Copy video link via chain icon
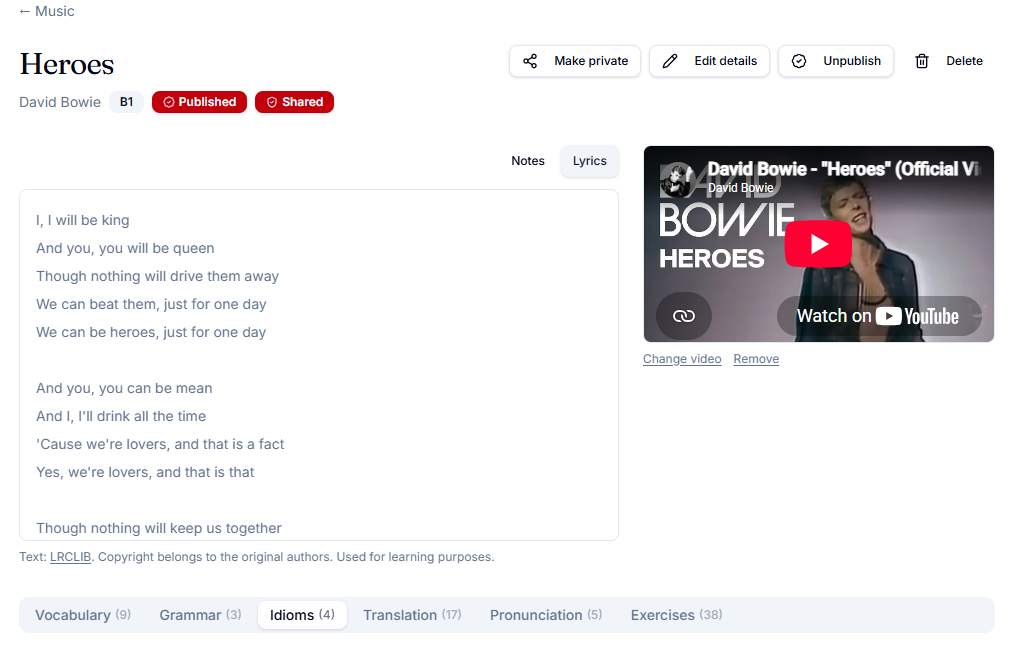Screen dimensions: 1031x647 tap(684, 316)
